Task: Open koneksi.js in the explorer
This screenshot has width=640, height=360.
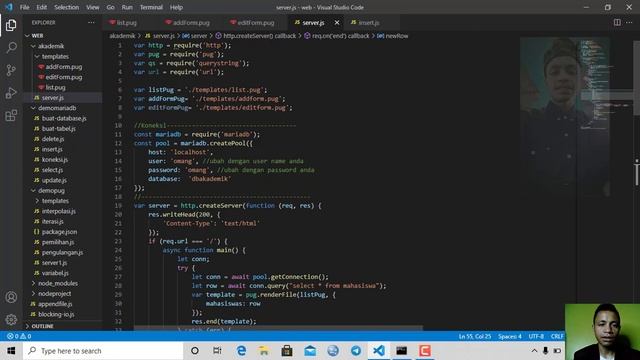Action: coord(54,159)
